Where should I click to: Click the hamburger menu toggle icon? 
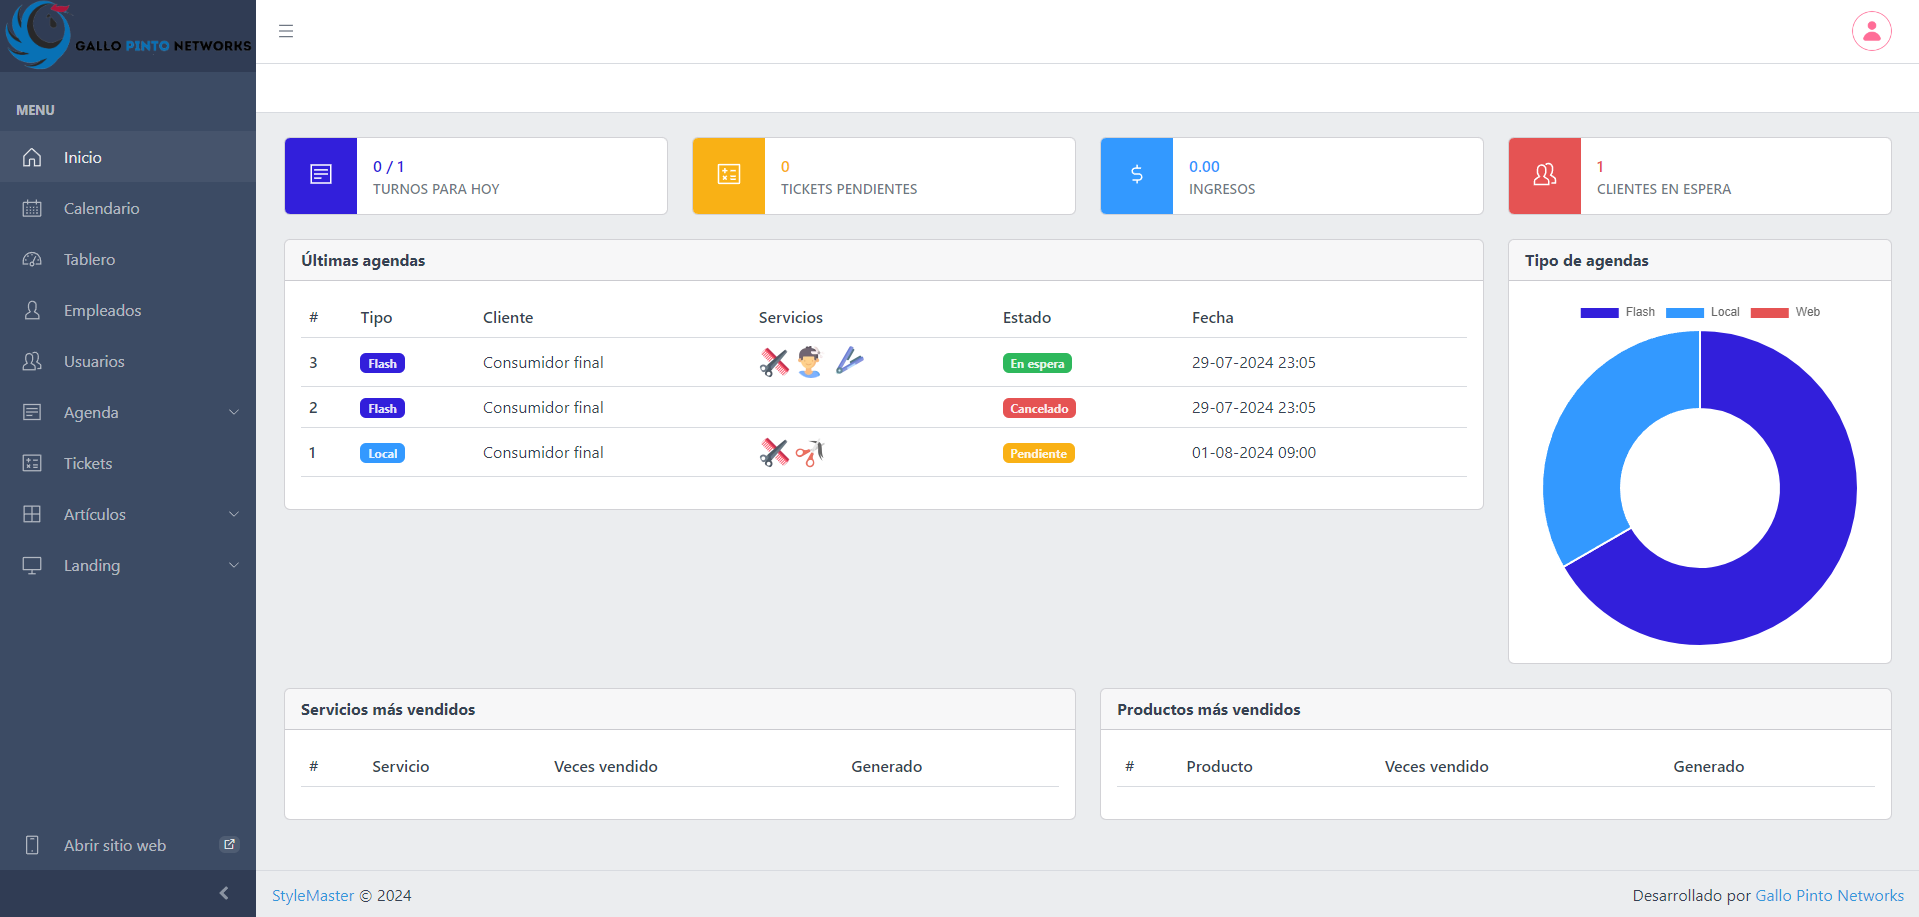(x=286, y=31)
